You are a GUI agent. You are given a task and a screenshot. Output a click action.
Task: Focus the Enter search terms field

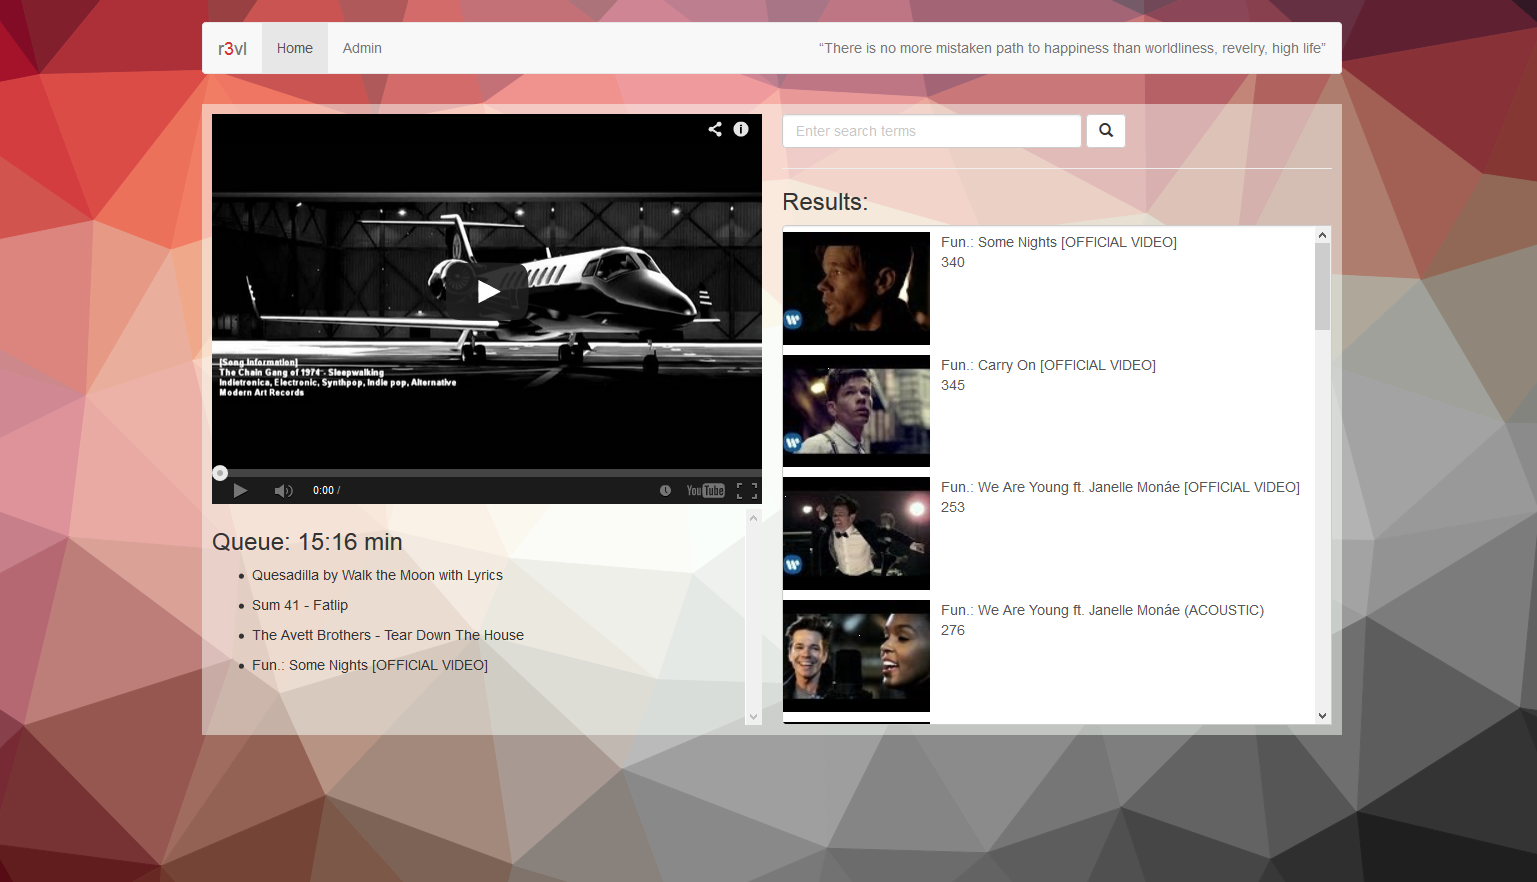[x=932, y=131]
